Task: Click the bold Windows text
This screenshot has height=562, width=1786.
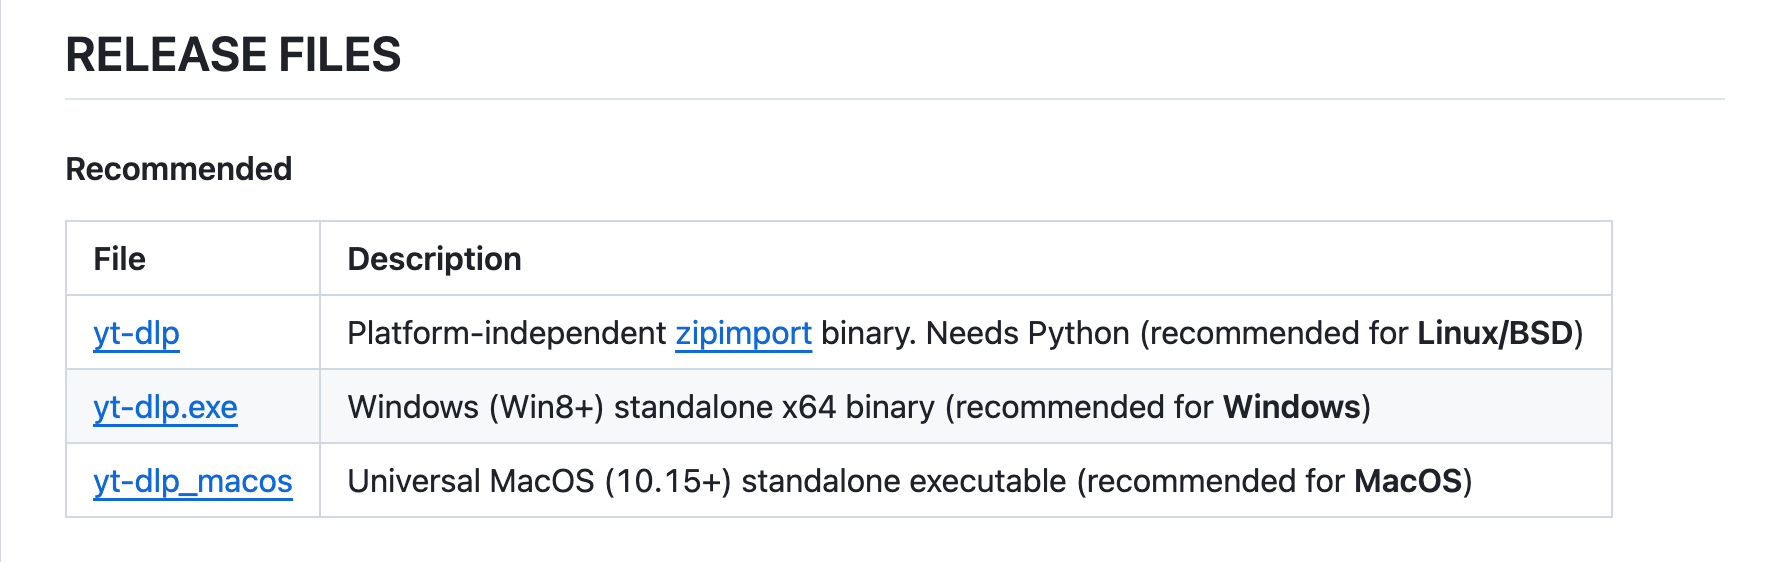Action: pos(1291,407)
